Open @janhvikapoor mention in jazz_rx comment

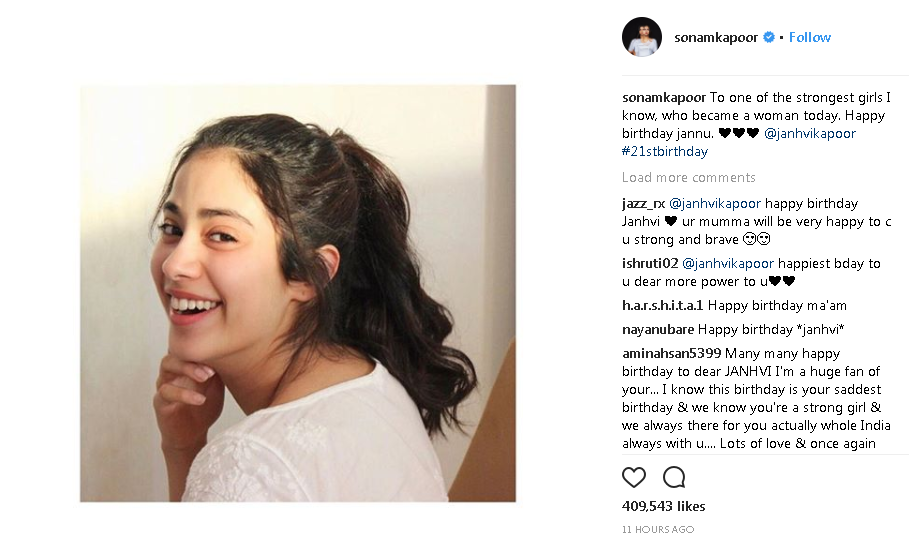point(715,203)
